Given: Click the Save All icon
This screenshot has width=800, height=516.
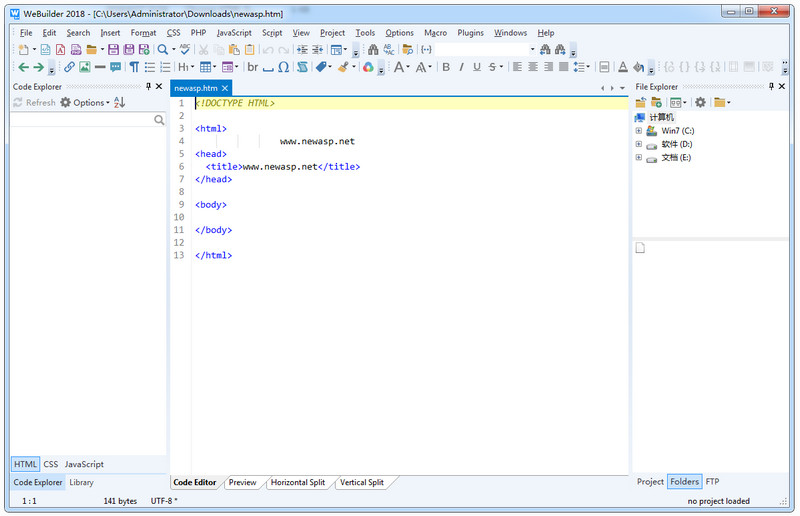Looking at the screenshot, I should pyautogui.click(x=129, y=50).
